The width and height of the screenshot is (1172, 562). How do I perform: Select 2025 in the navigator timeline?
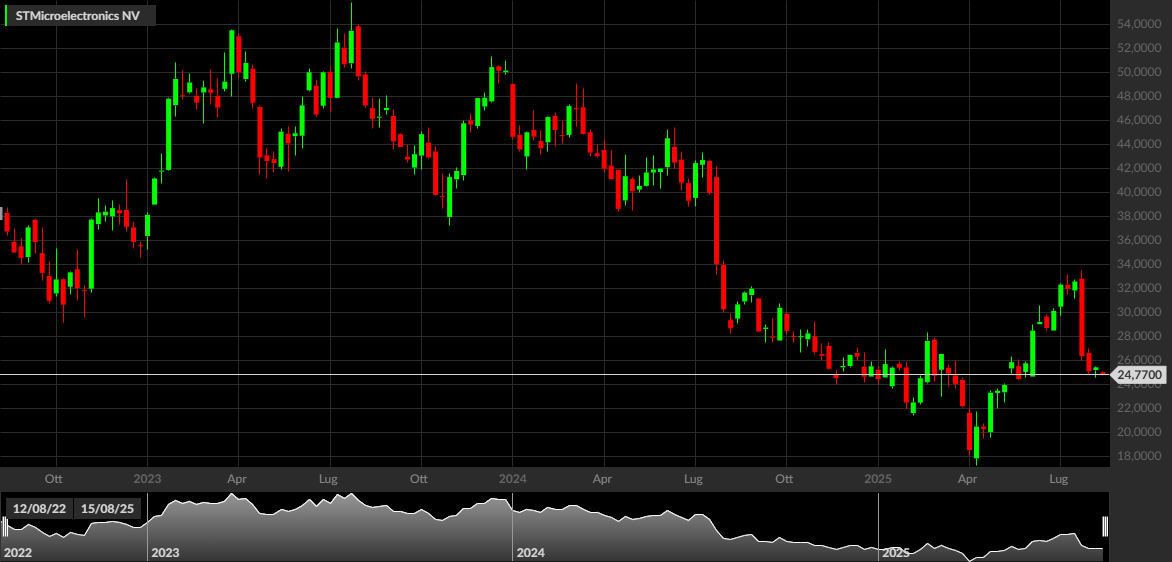895,553
